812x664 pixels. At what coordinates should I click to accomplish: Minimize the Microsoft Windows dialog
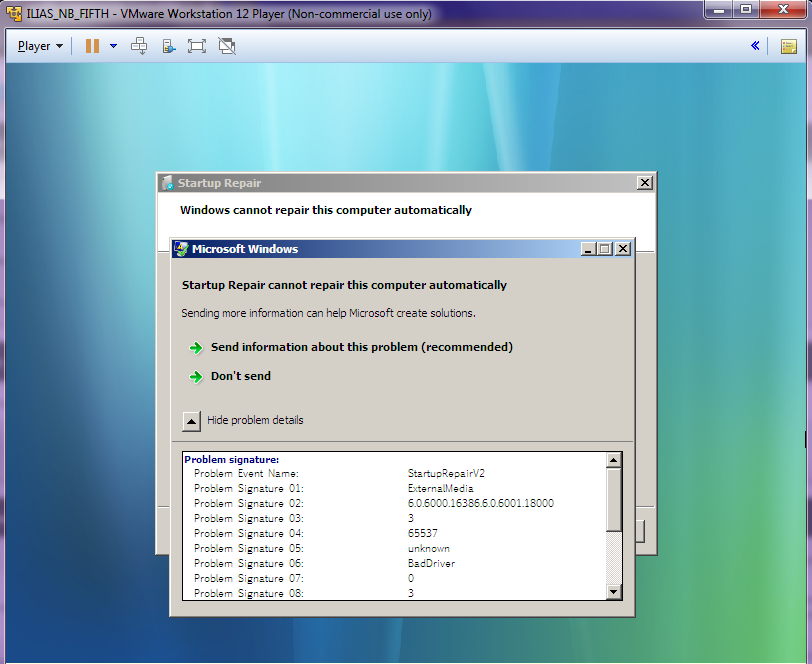tap(587, 249)
